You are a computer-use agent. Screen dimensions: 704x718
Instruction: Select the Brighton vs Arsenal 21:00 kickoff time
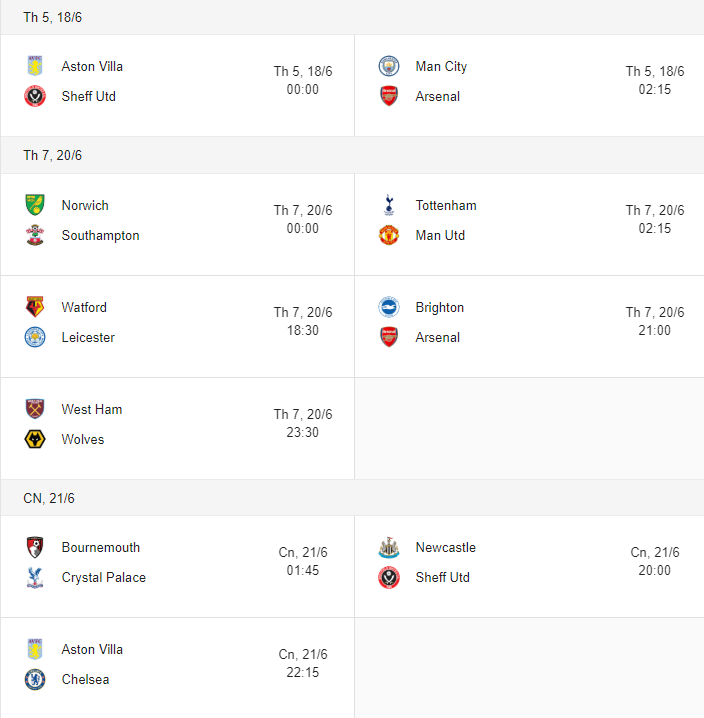click(655, 330)
